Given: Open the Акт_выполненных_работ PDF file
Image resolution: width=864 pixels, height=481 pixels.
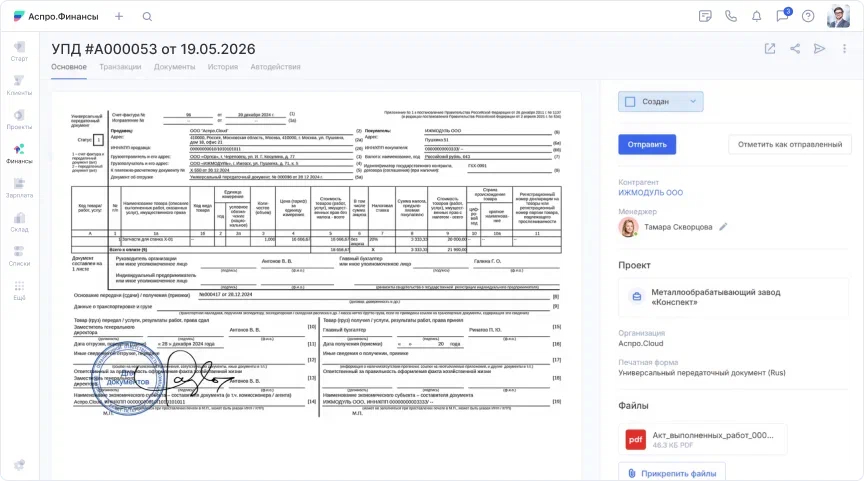Looking at the screenshot, I should pyautogui.click(x=703, y=439).
